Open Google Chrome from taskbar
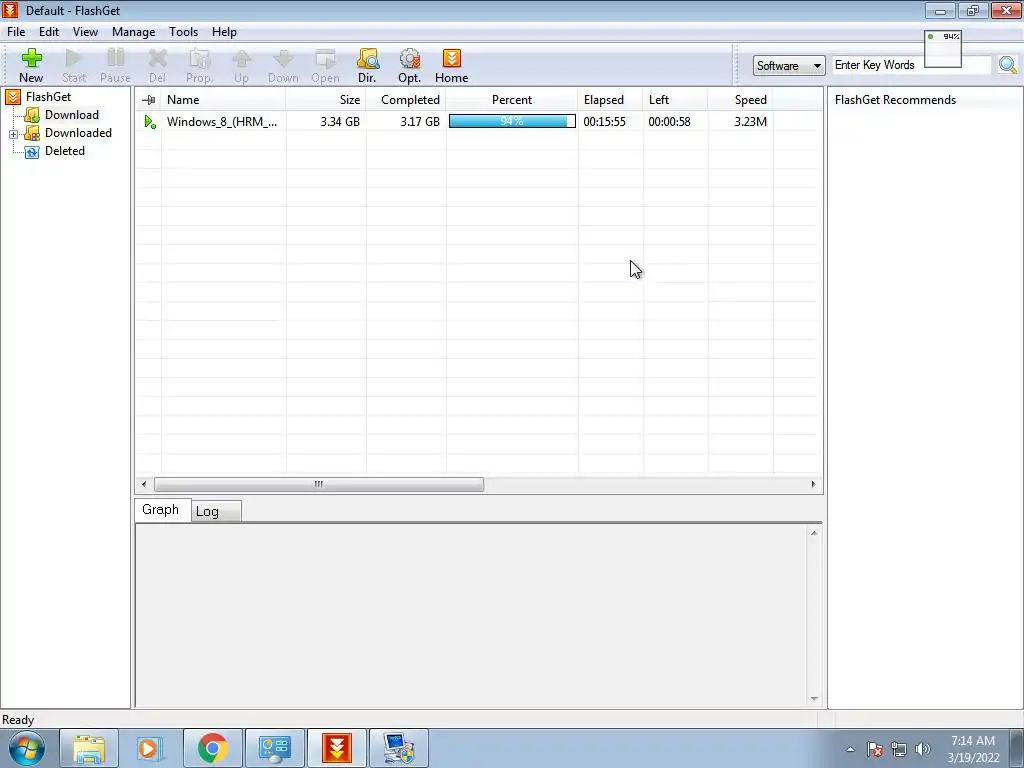Viewport: 1024px width, 768px height. (212, 748)
